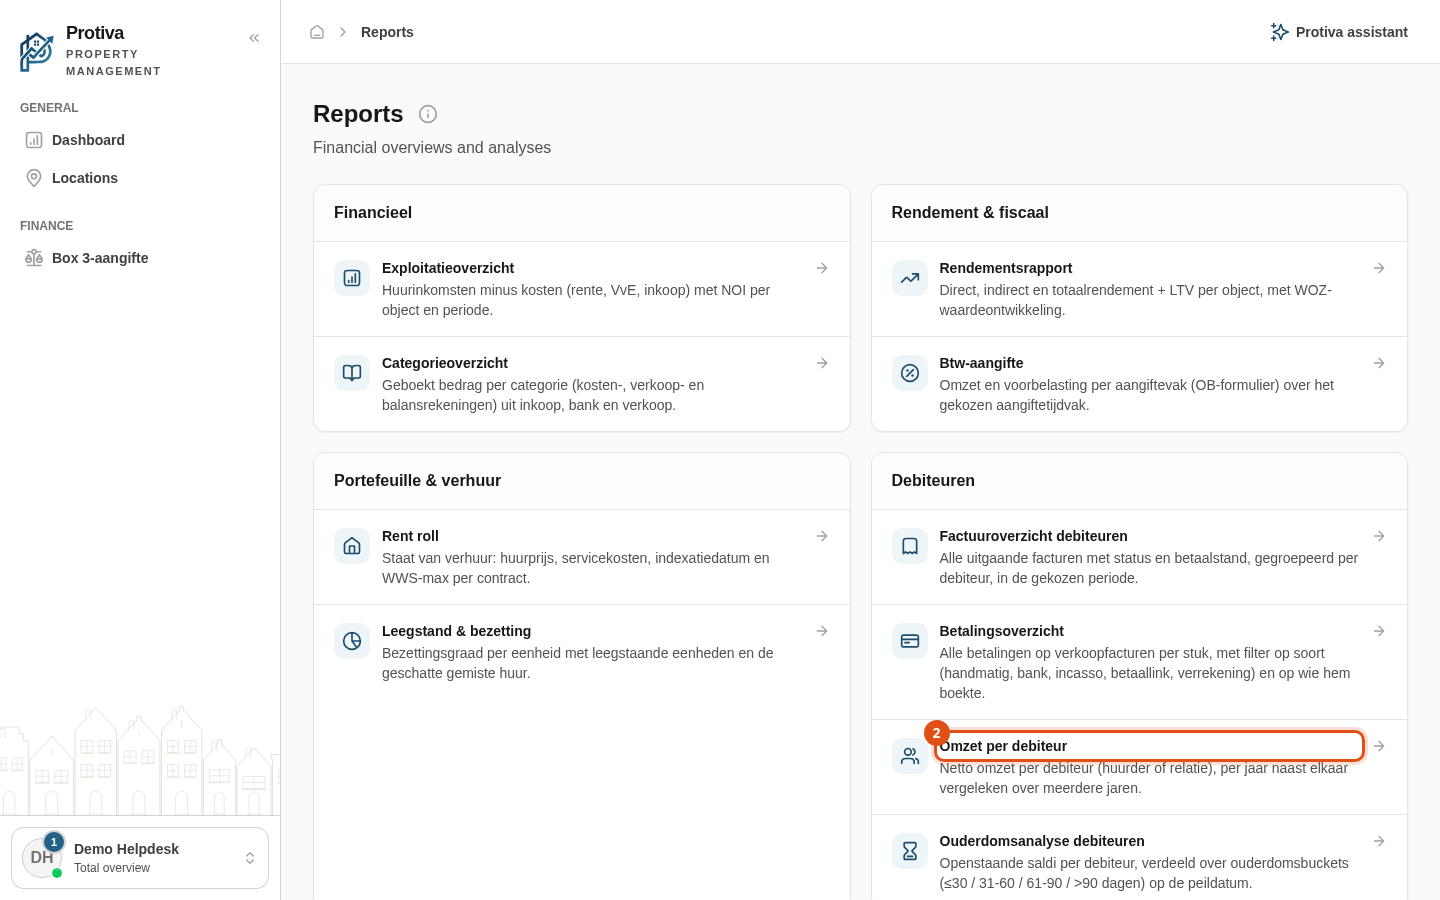Click the Betalingsoverzicht card icon
The height and width of the screenshot is (900, 1440).
910,641
